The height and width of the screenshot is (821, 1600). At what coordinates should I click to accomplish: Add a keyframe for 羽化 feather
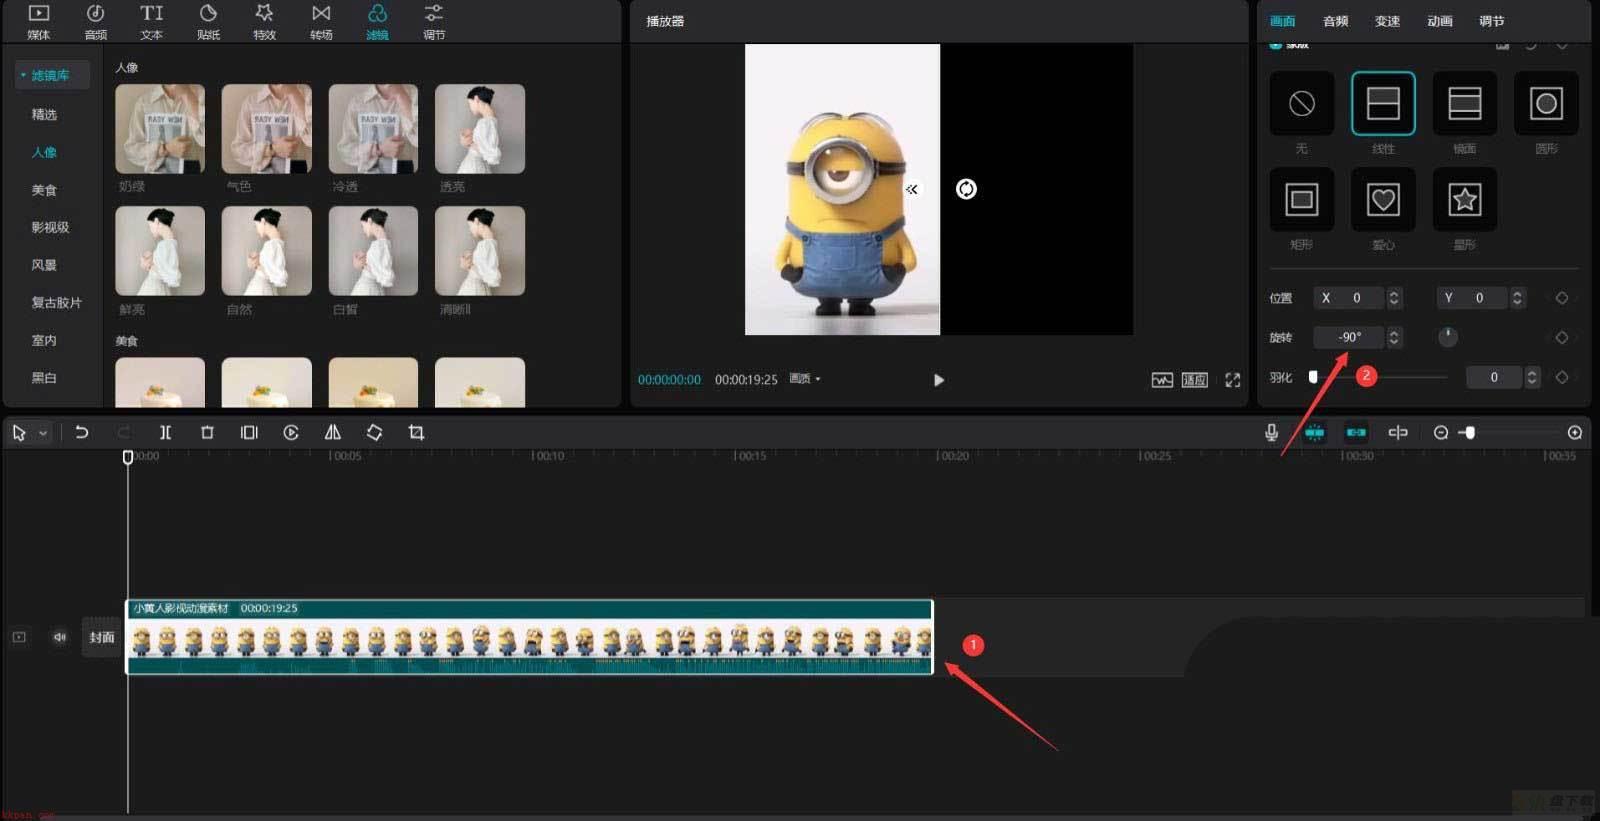[x=1562, y=377]
